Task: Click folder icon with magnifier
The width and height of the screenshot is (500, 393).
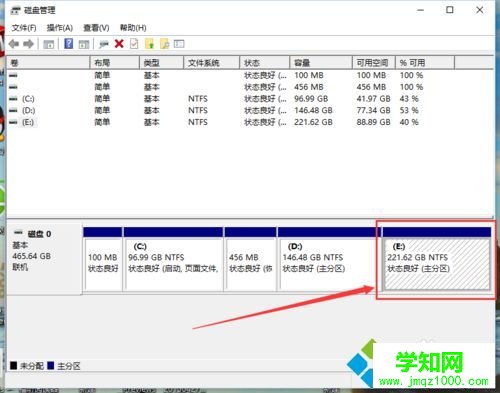Action: click(x=165, y=44)
